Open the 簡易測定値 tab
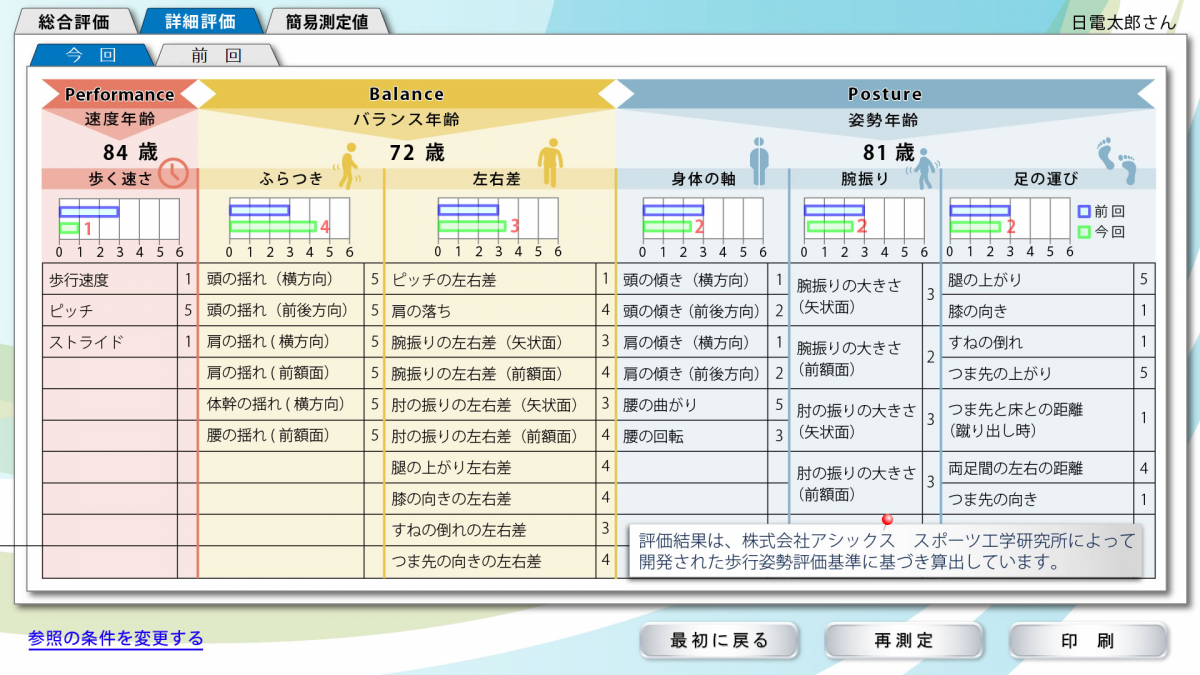The image size is (1200, 675). pyautogui.click(x=328, y=21)
